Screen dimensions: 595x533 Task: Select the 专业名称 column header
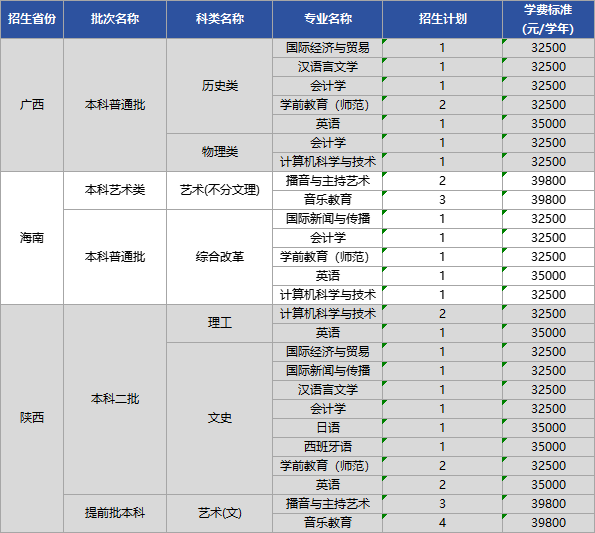point(327,19)
